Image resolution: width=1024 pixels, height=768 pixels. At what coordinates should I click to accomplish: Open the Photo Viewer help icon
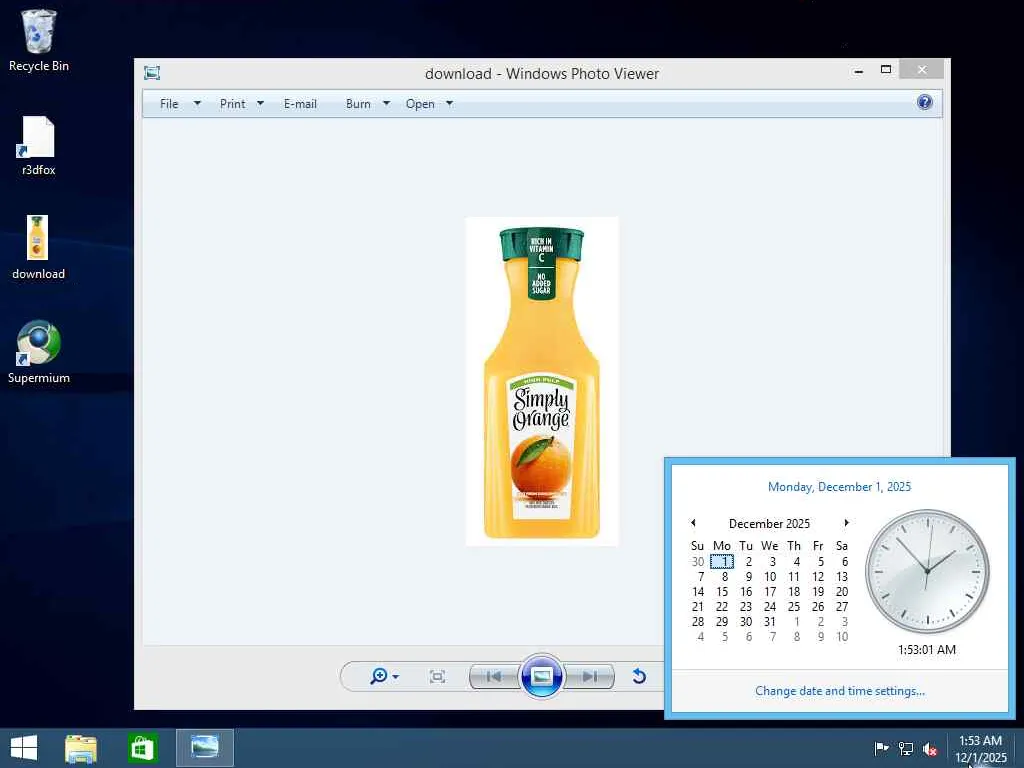(x=924, y=102)
